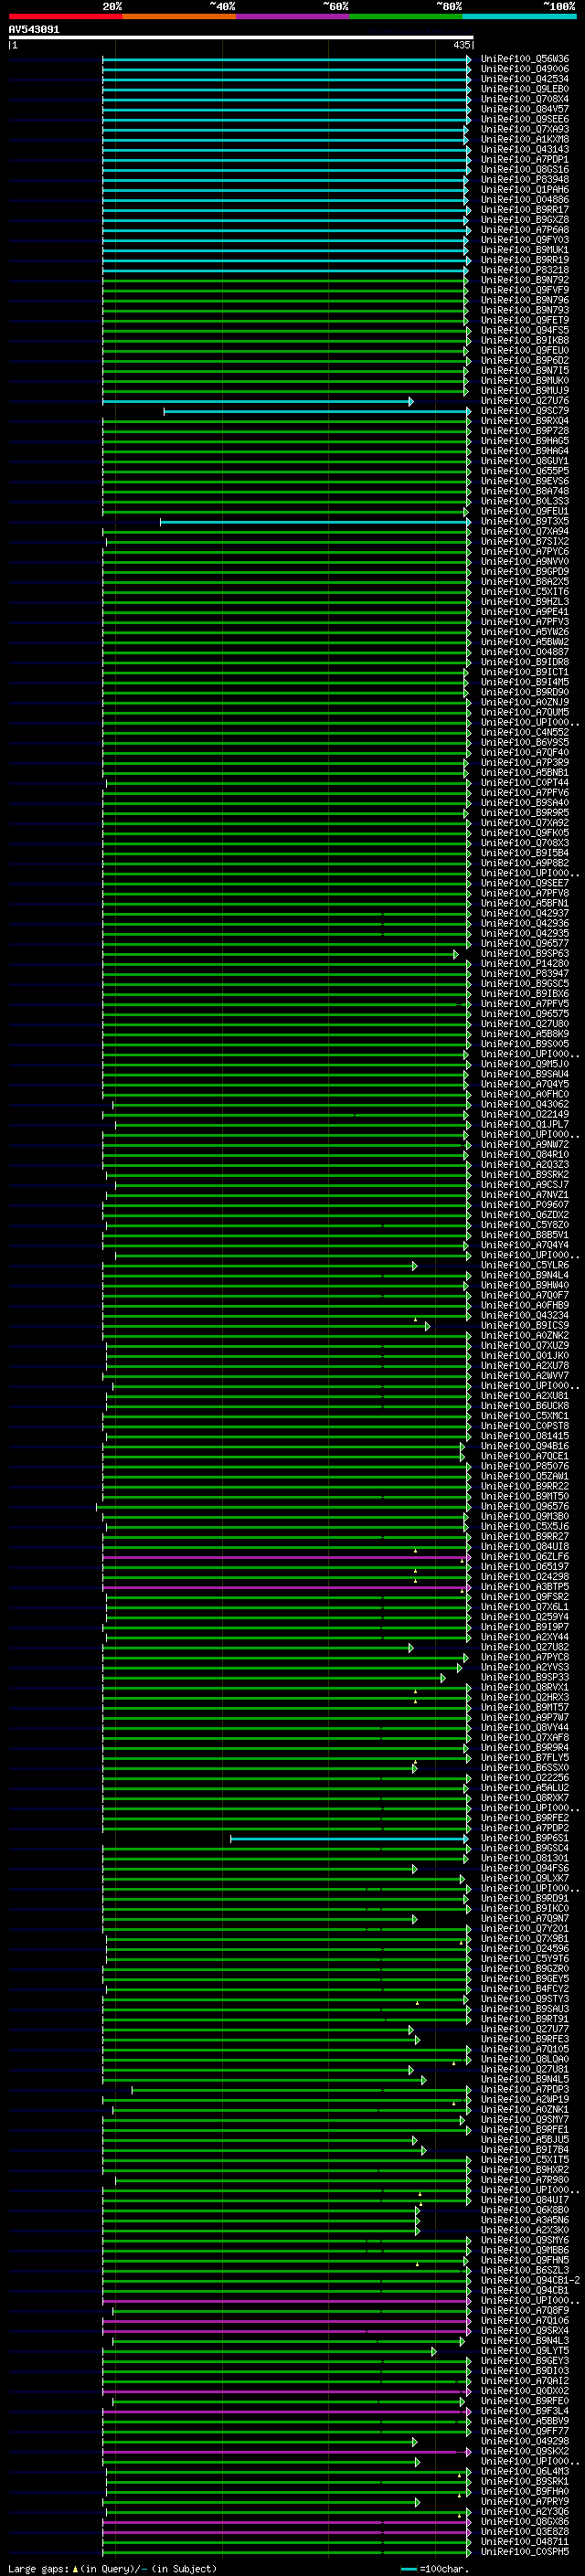Click hit label UniRef100_A7PDP1

tap(525, 159)
